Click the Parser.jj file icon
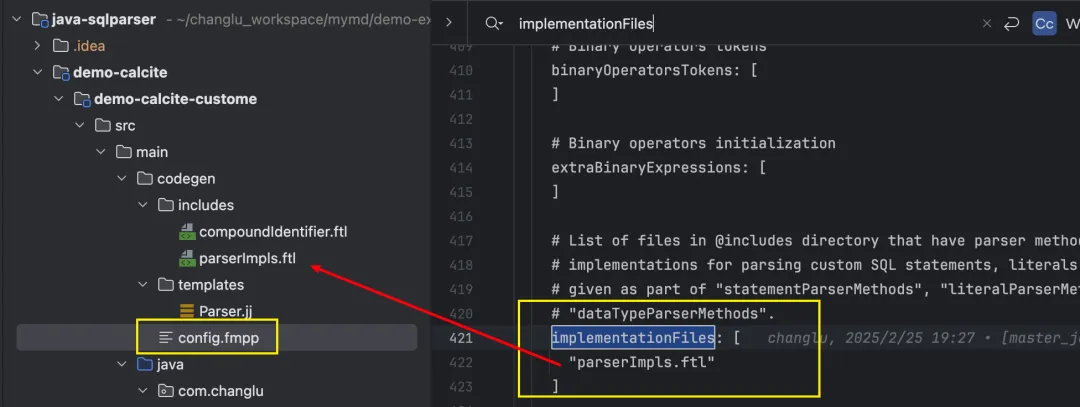This screenshot has height=407, width=1080. tap(186, 312)
